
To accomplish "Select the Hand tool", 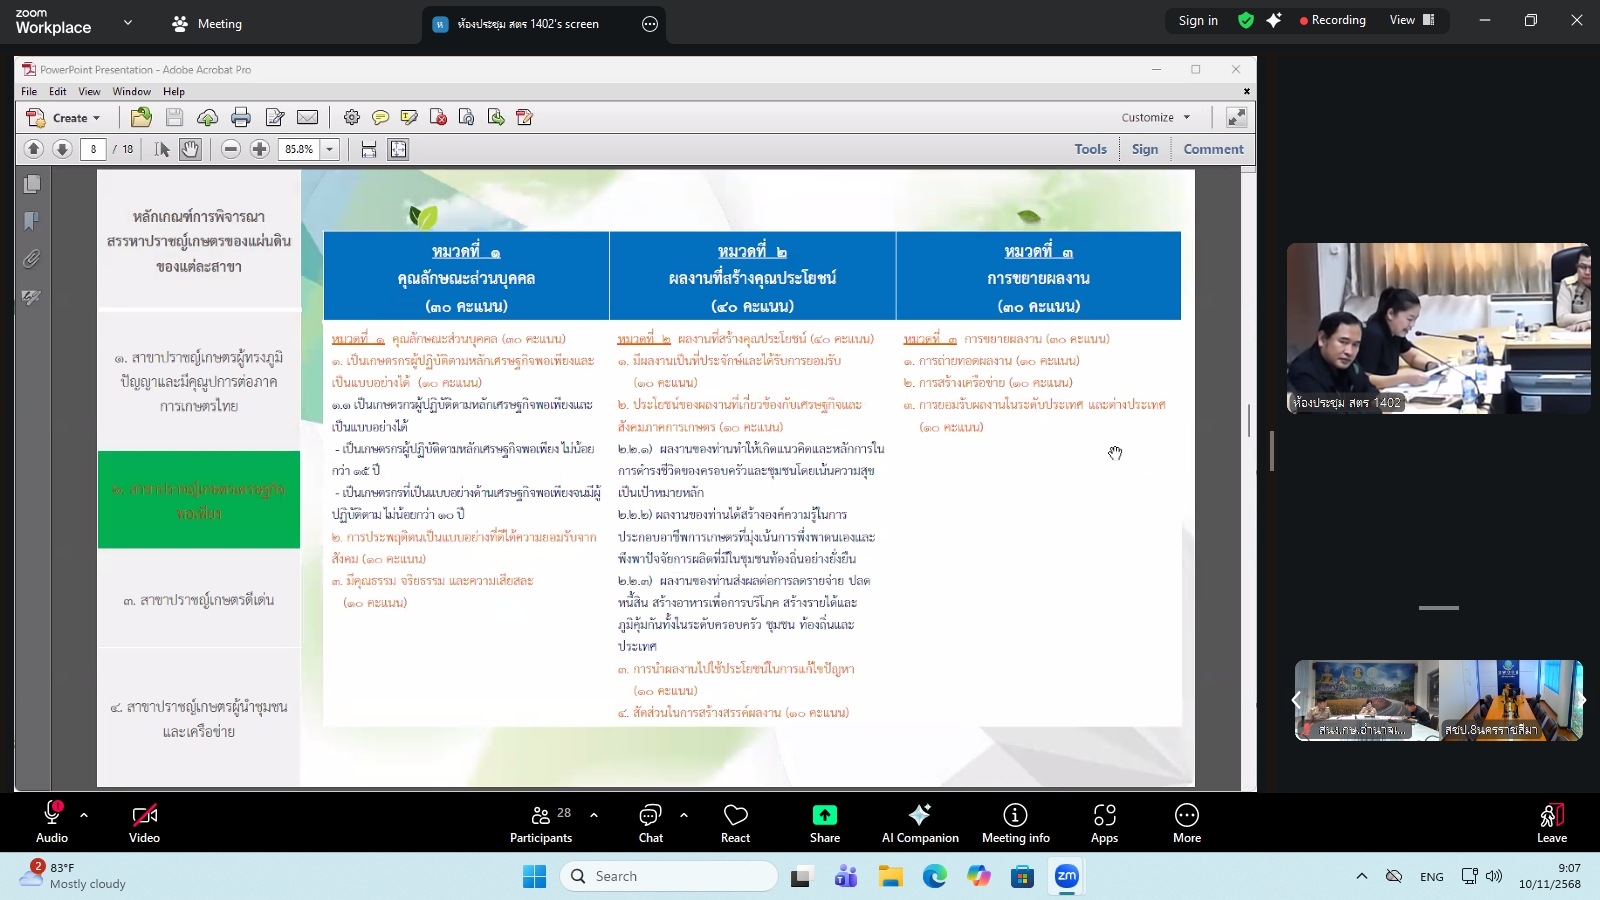I will (x=188, y=149).
